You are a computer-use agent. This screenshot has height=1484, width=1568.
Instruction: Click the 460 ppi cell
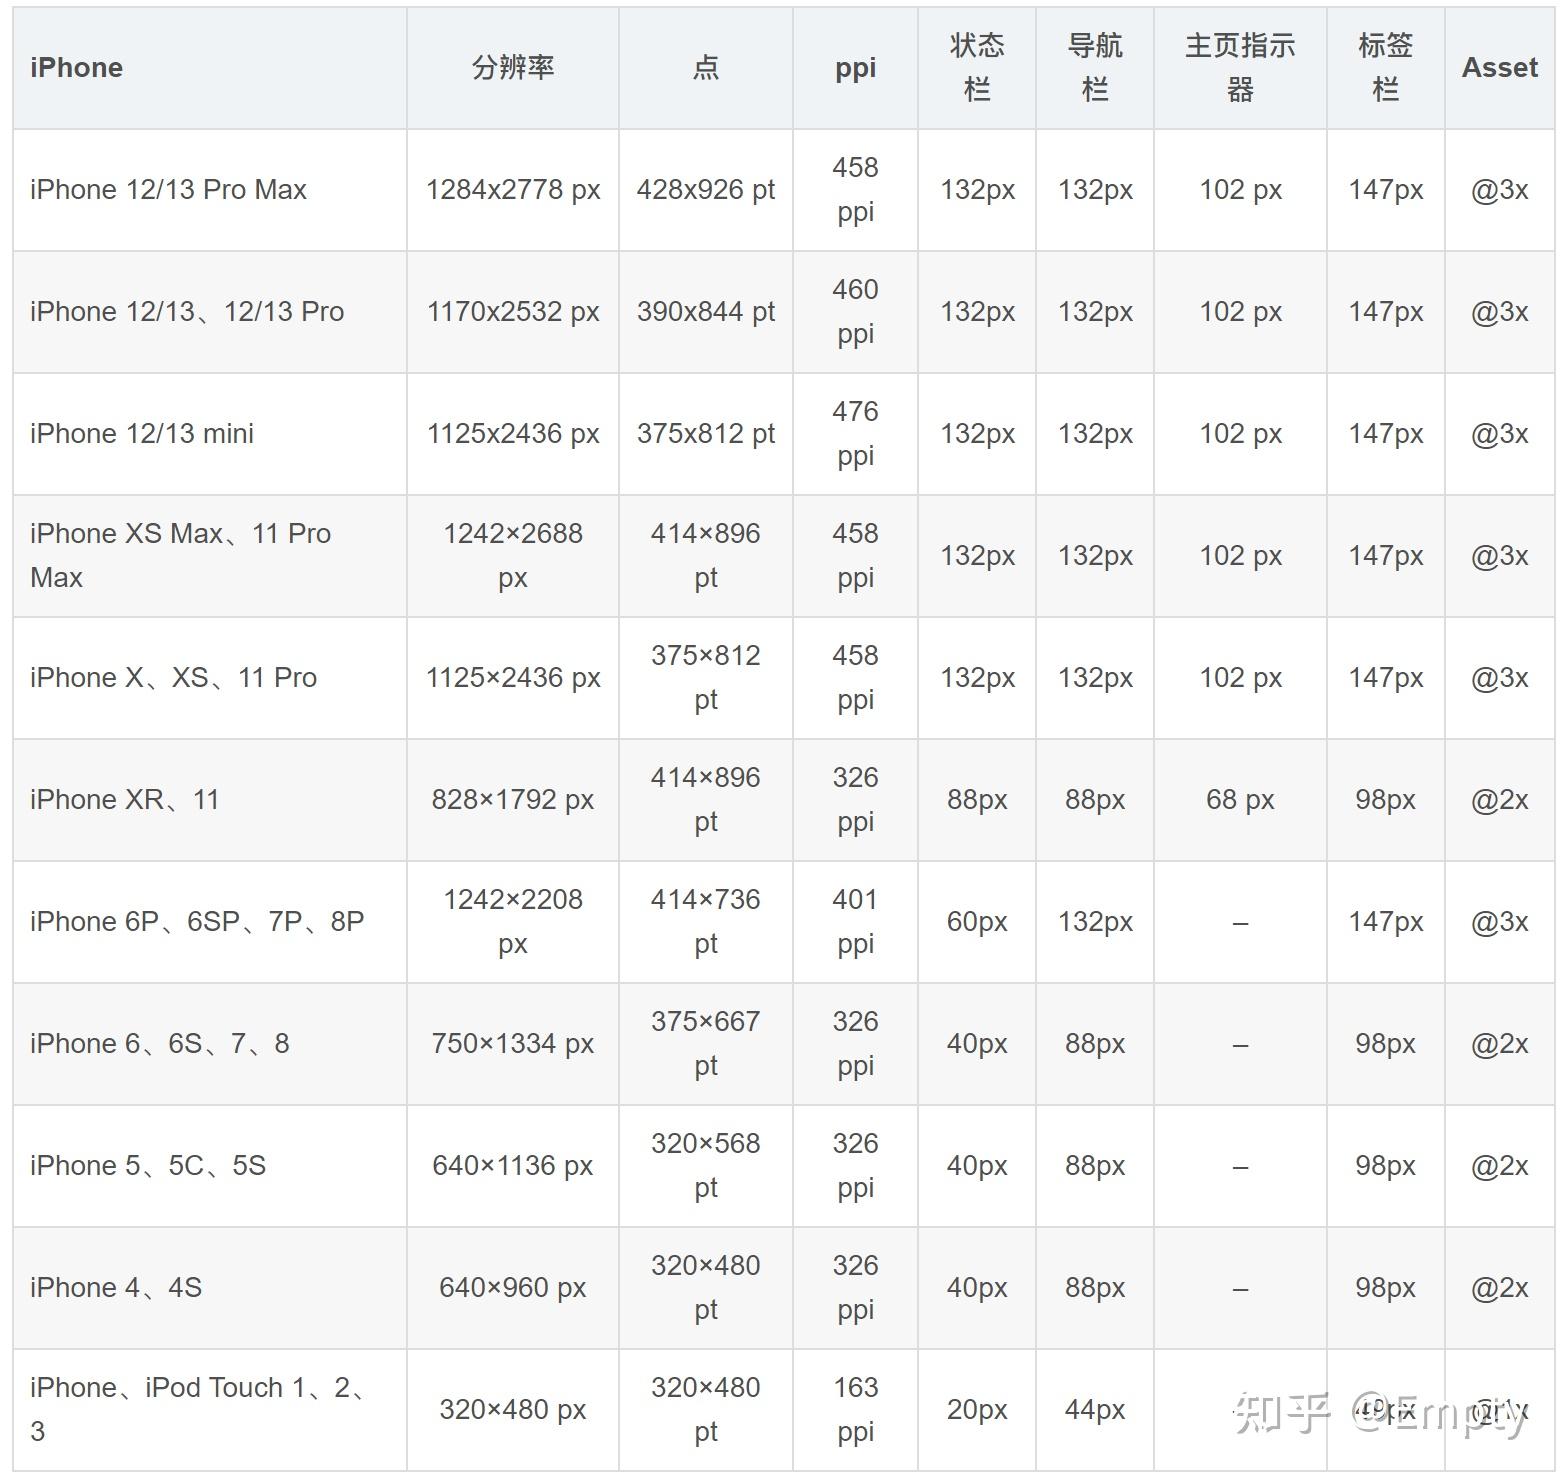(x=855, y=312)
